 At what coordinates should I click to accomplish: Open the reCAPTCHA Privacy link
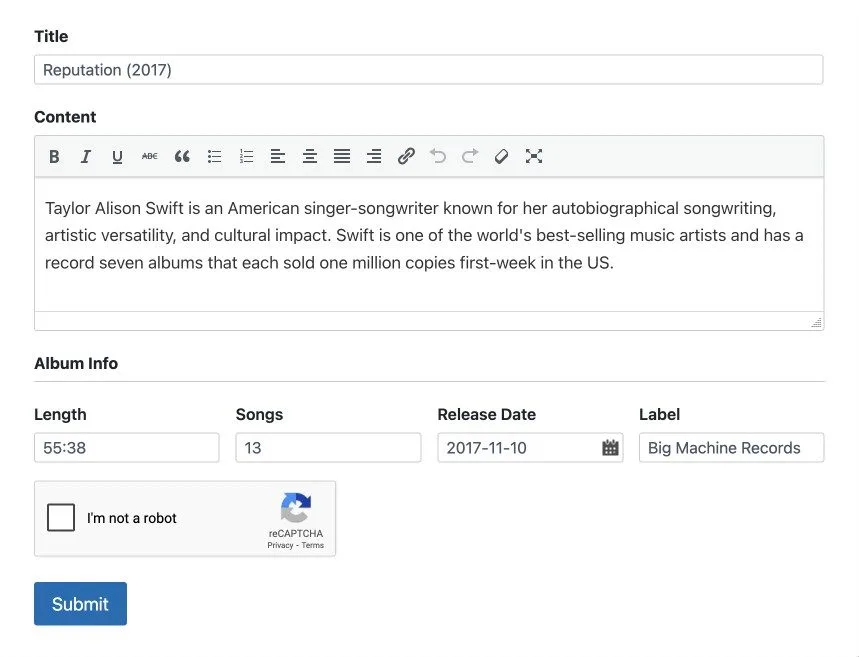click(x=280, y=545)
